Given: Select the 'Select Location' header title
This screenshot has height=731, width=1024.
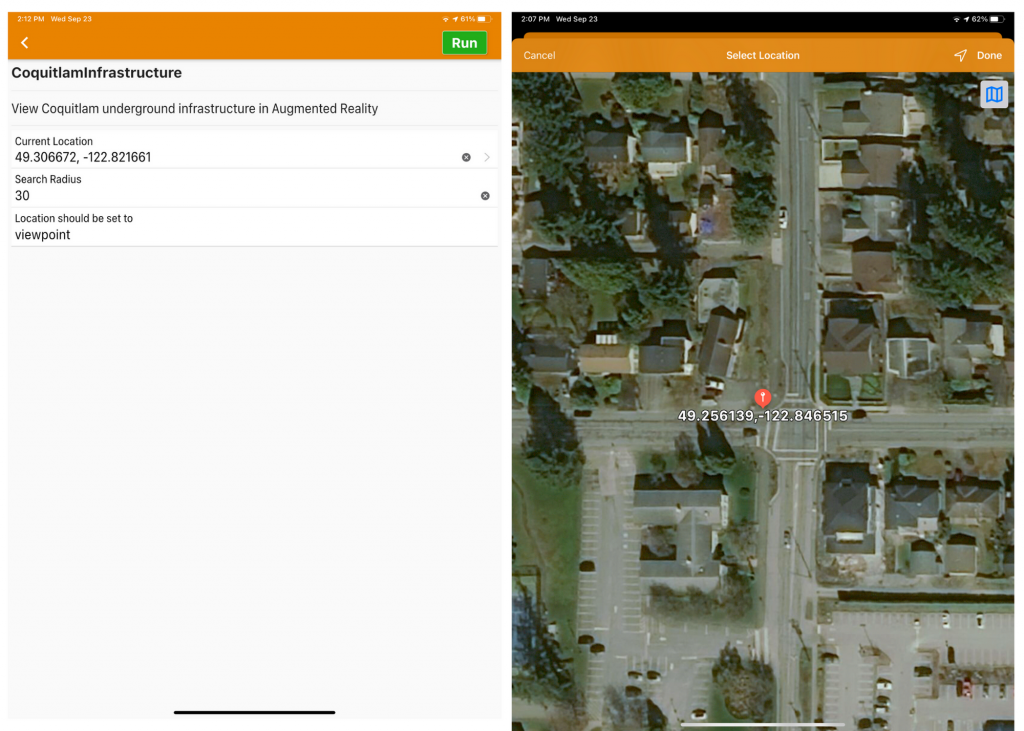Looking at the screenshot, I should click(x=763, y=56).
